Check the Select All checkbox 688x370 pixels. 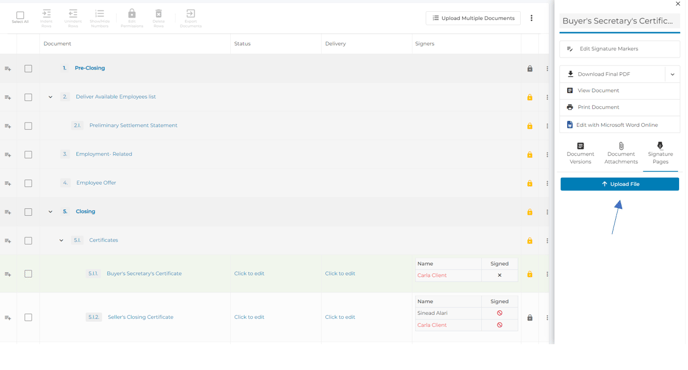tap(20, 15)
